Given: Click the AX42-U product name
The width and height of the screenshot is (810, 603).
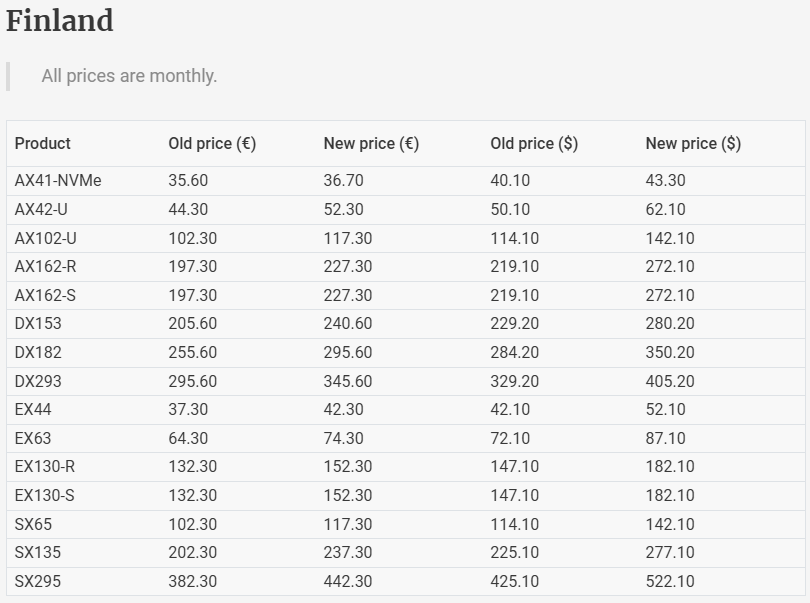Looking at the screenshot, I should (42, 210).
